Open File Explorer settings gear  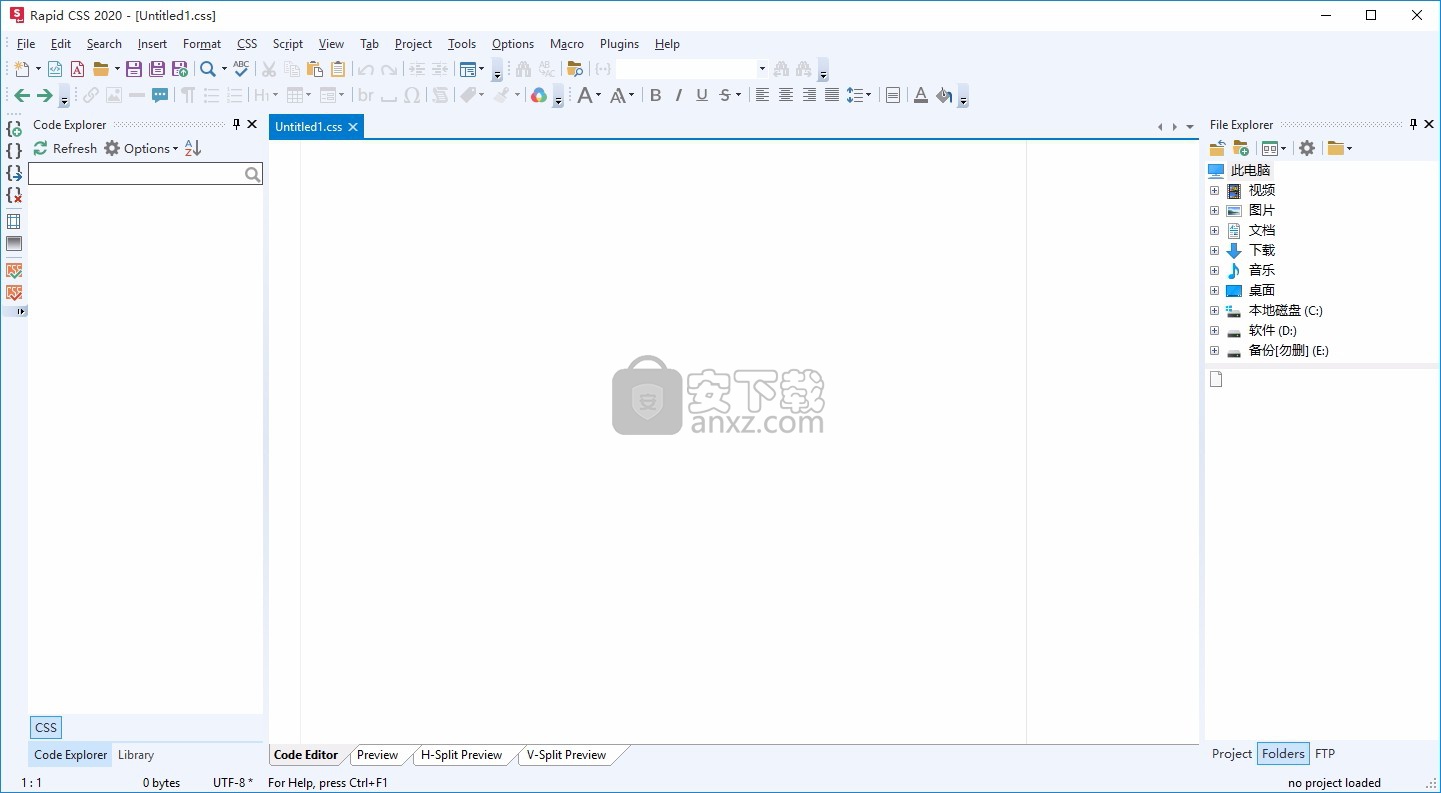(1307, 148)
